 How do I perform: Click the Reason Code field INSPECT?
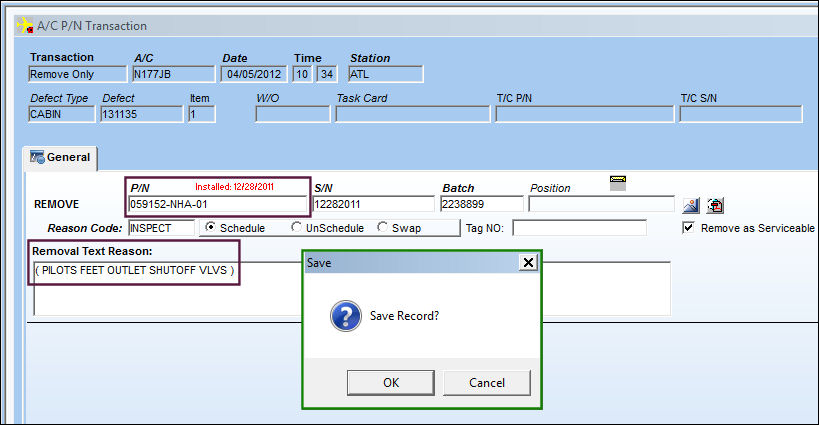coord(161,228)
